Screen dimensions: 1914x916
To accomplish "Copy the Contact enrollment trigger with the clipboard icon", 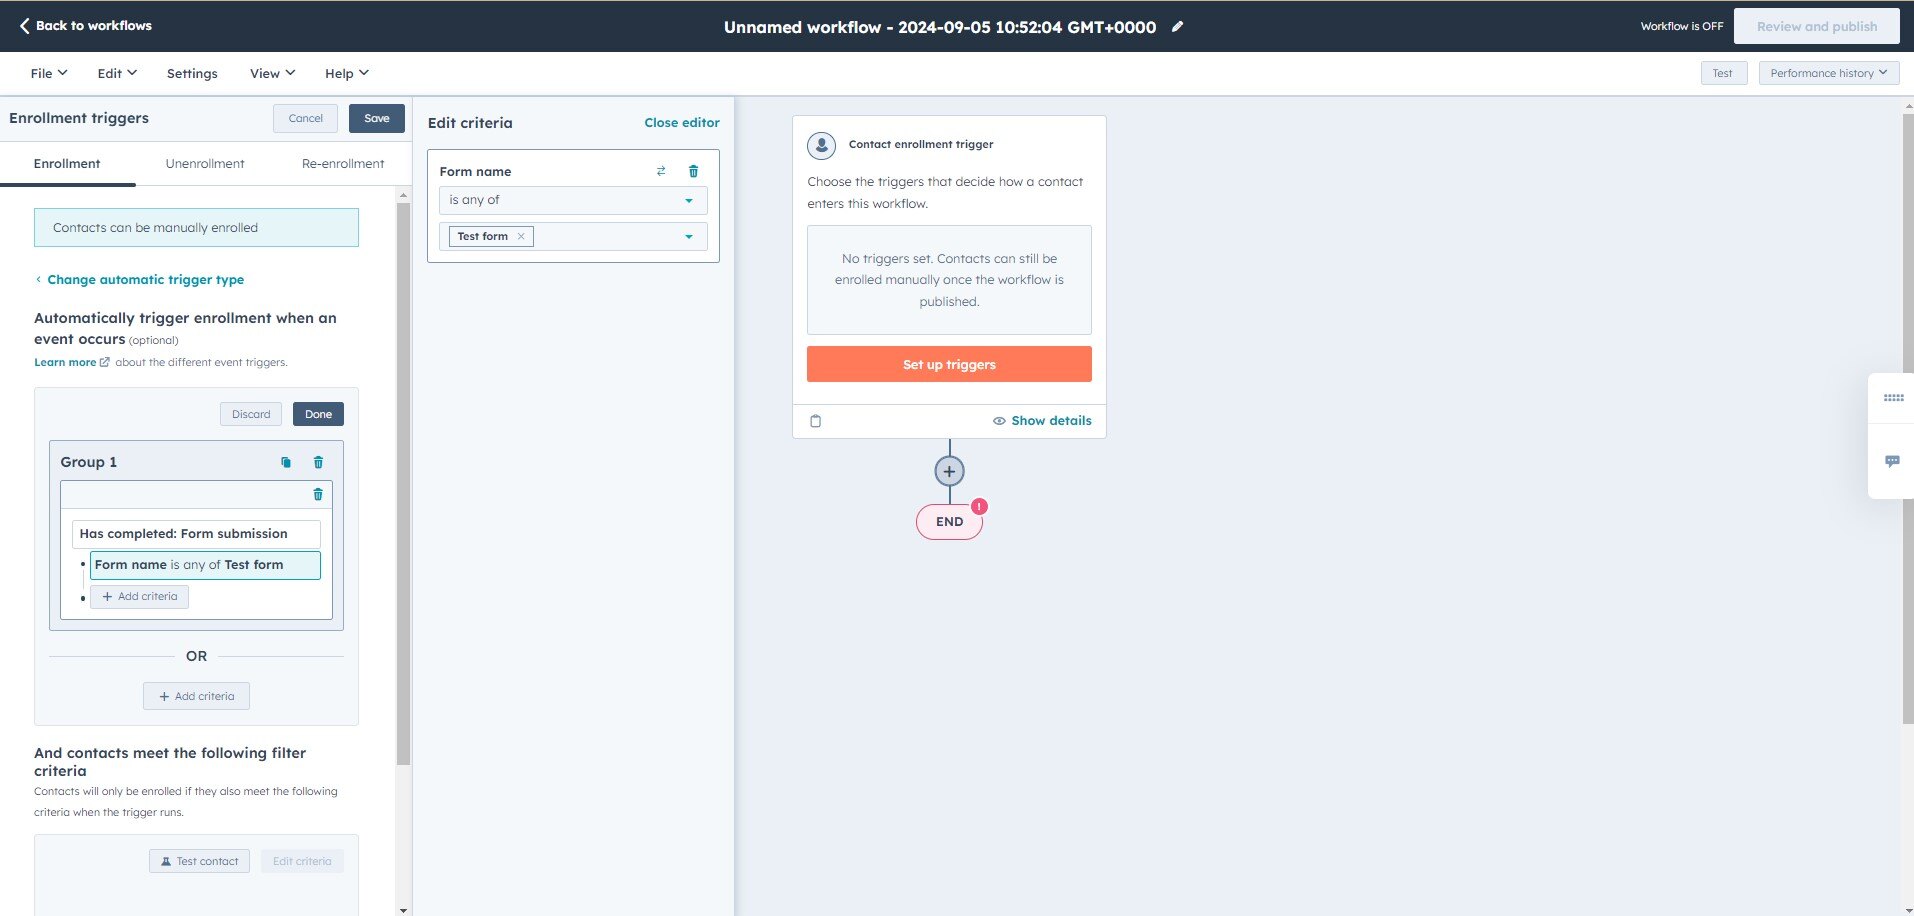I will point(815,421).
